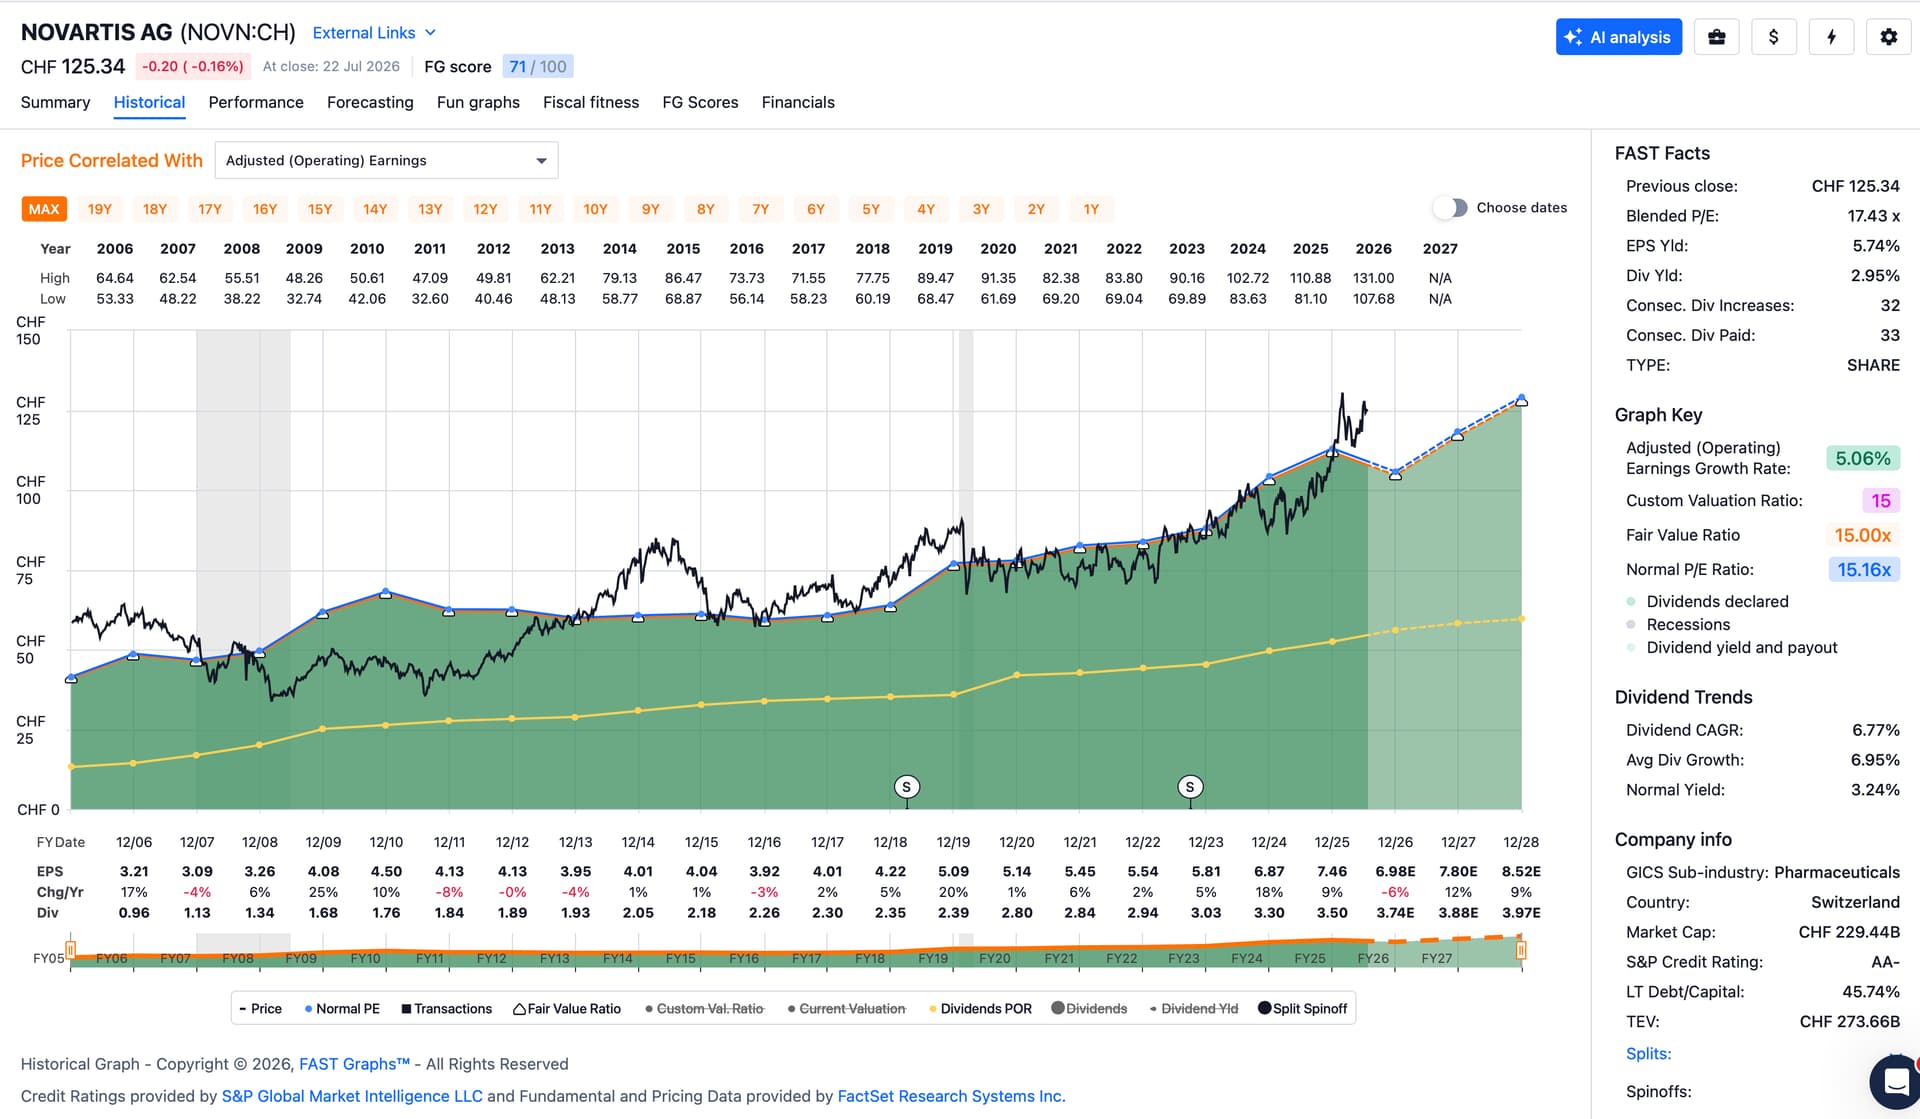Enable Dividend Yld legend item
The height and width of the screenshot is (1119, 1920).
[1194, 1009]
